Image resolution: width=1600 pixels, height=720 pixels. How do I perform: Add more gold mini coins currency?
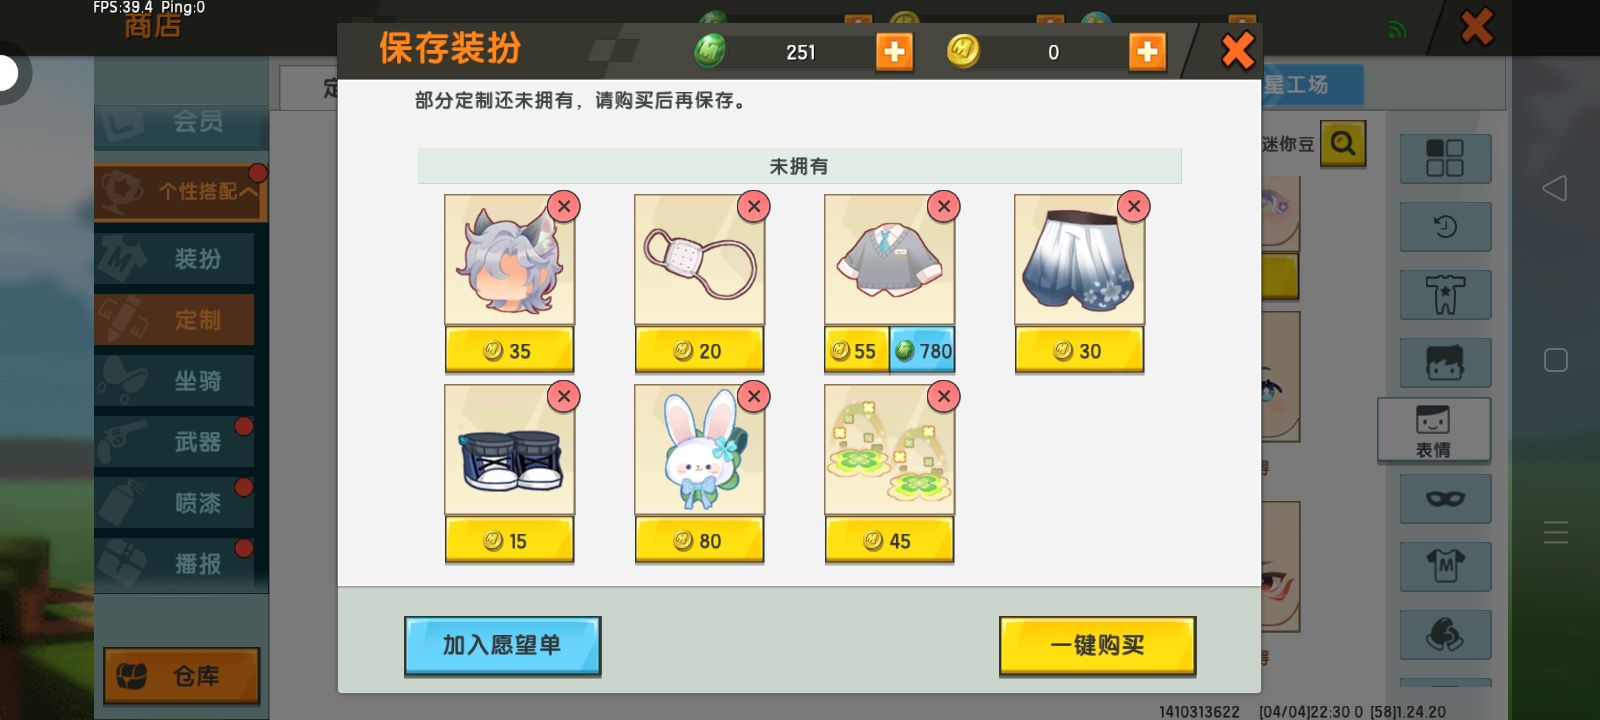[1147, 51]
